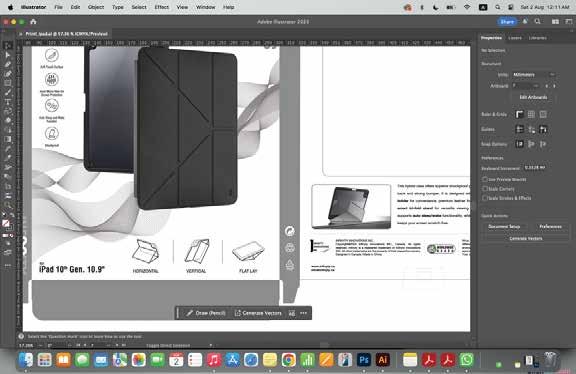Click the Draw (Pencil) taskbar button
Viewport: 576px width, 374px height.
(206, 313)
